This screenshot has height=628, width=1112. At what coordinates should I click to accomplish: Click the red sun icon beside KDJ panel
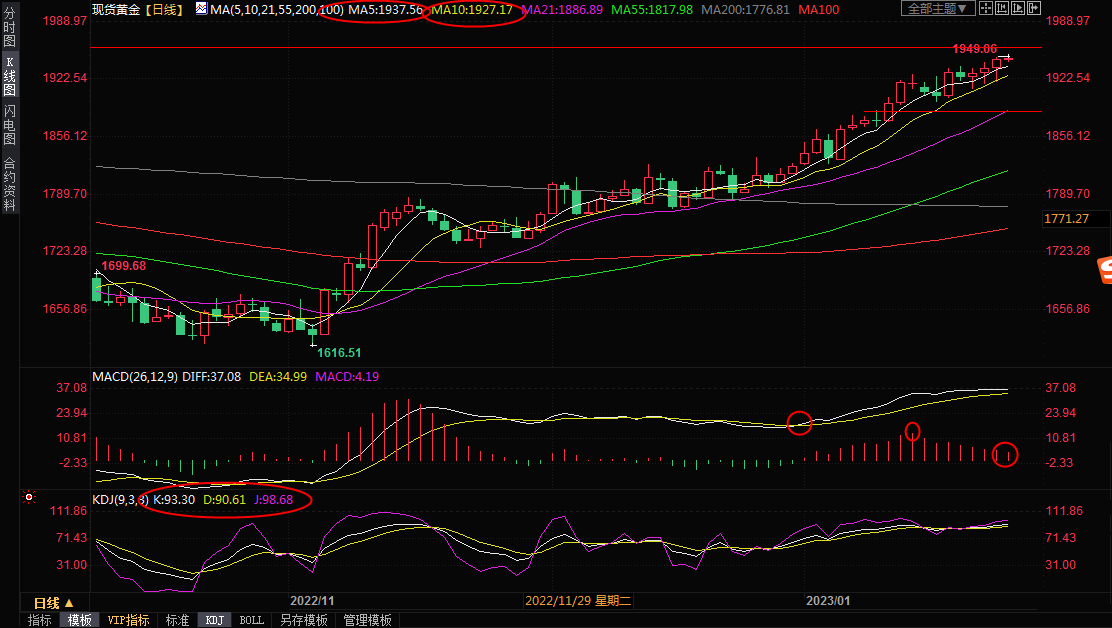(29, 497)
